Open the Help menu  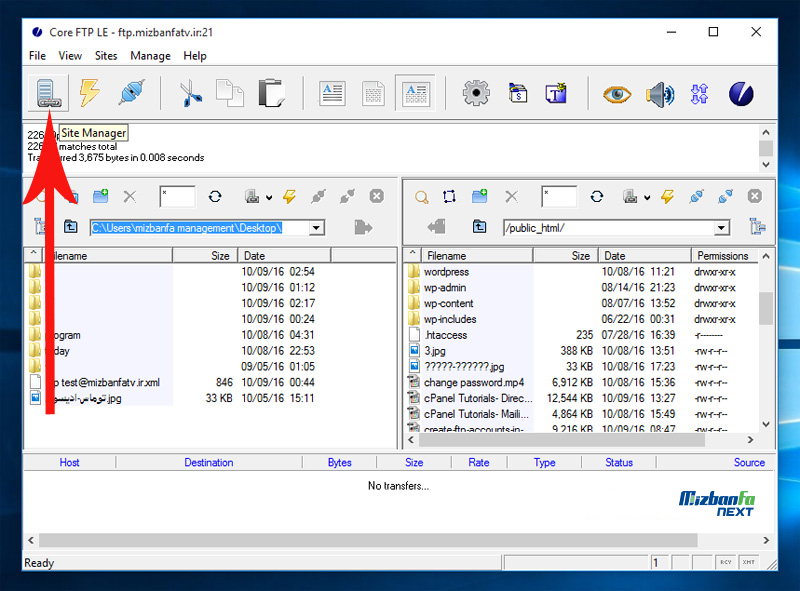[x=195, y=56]
